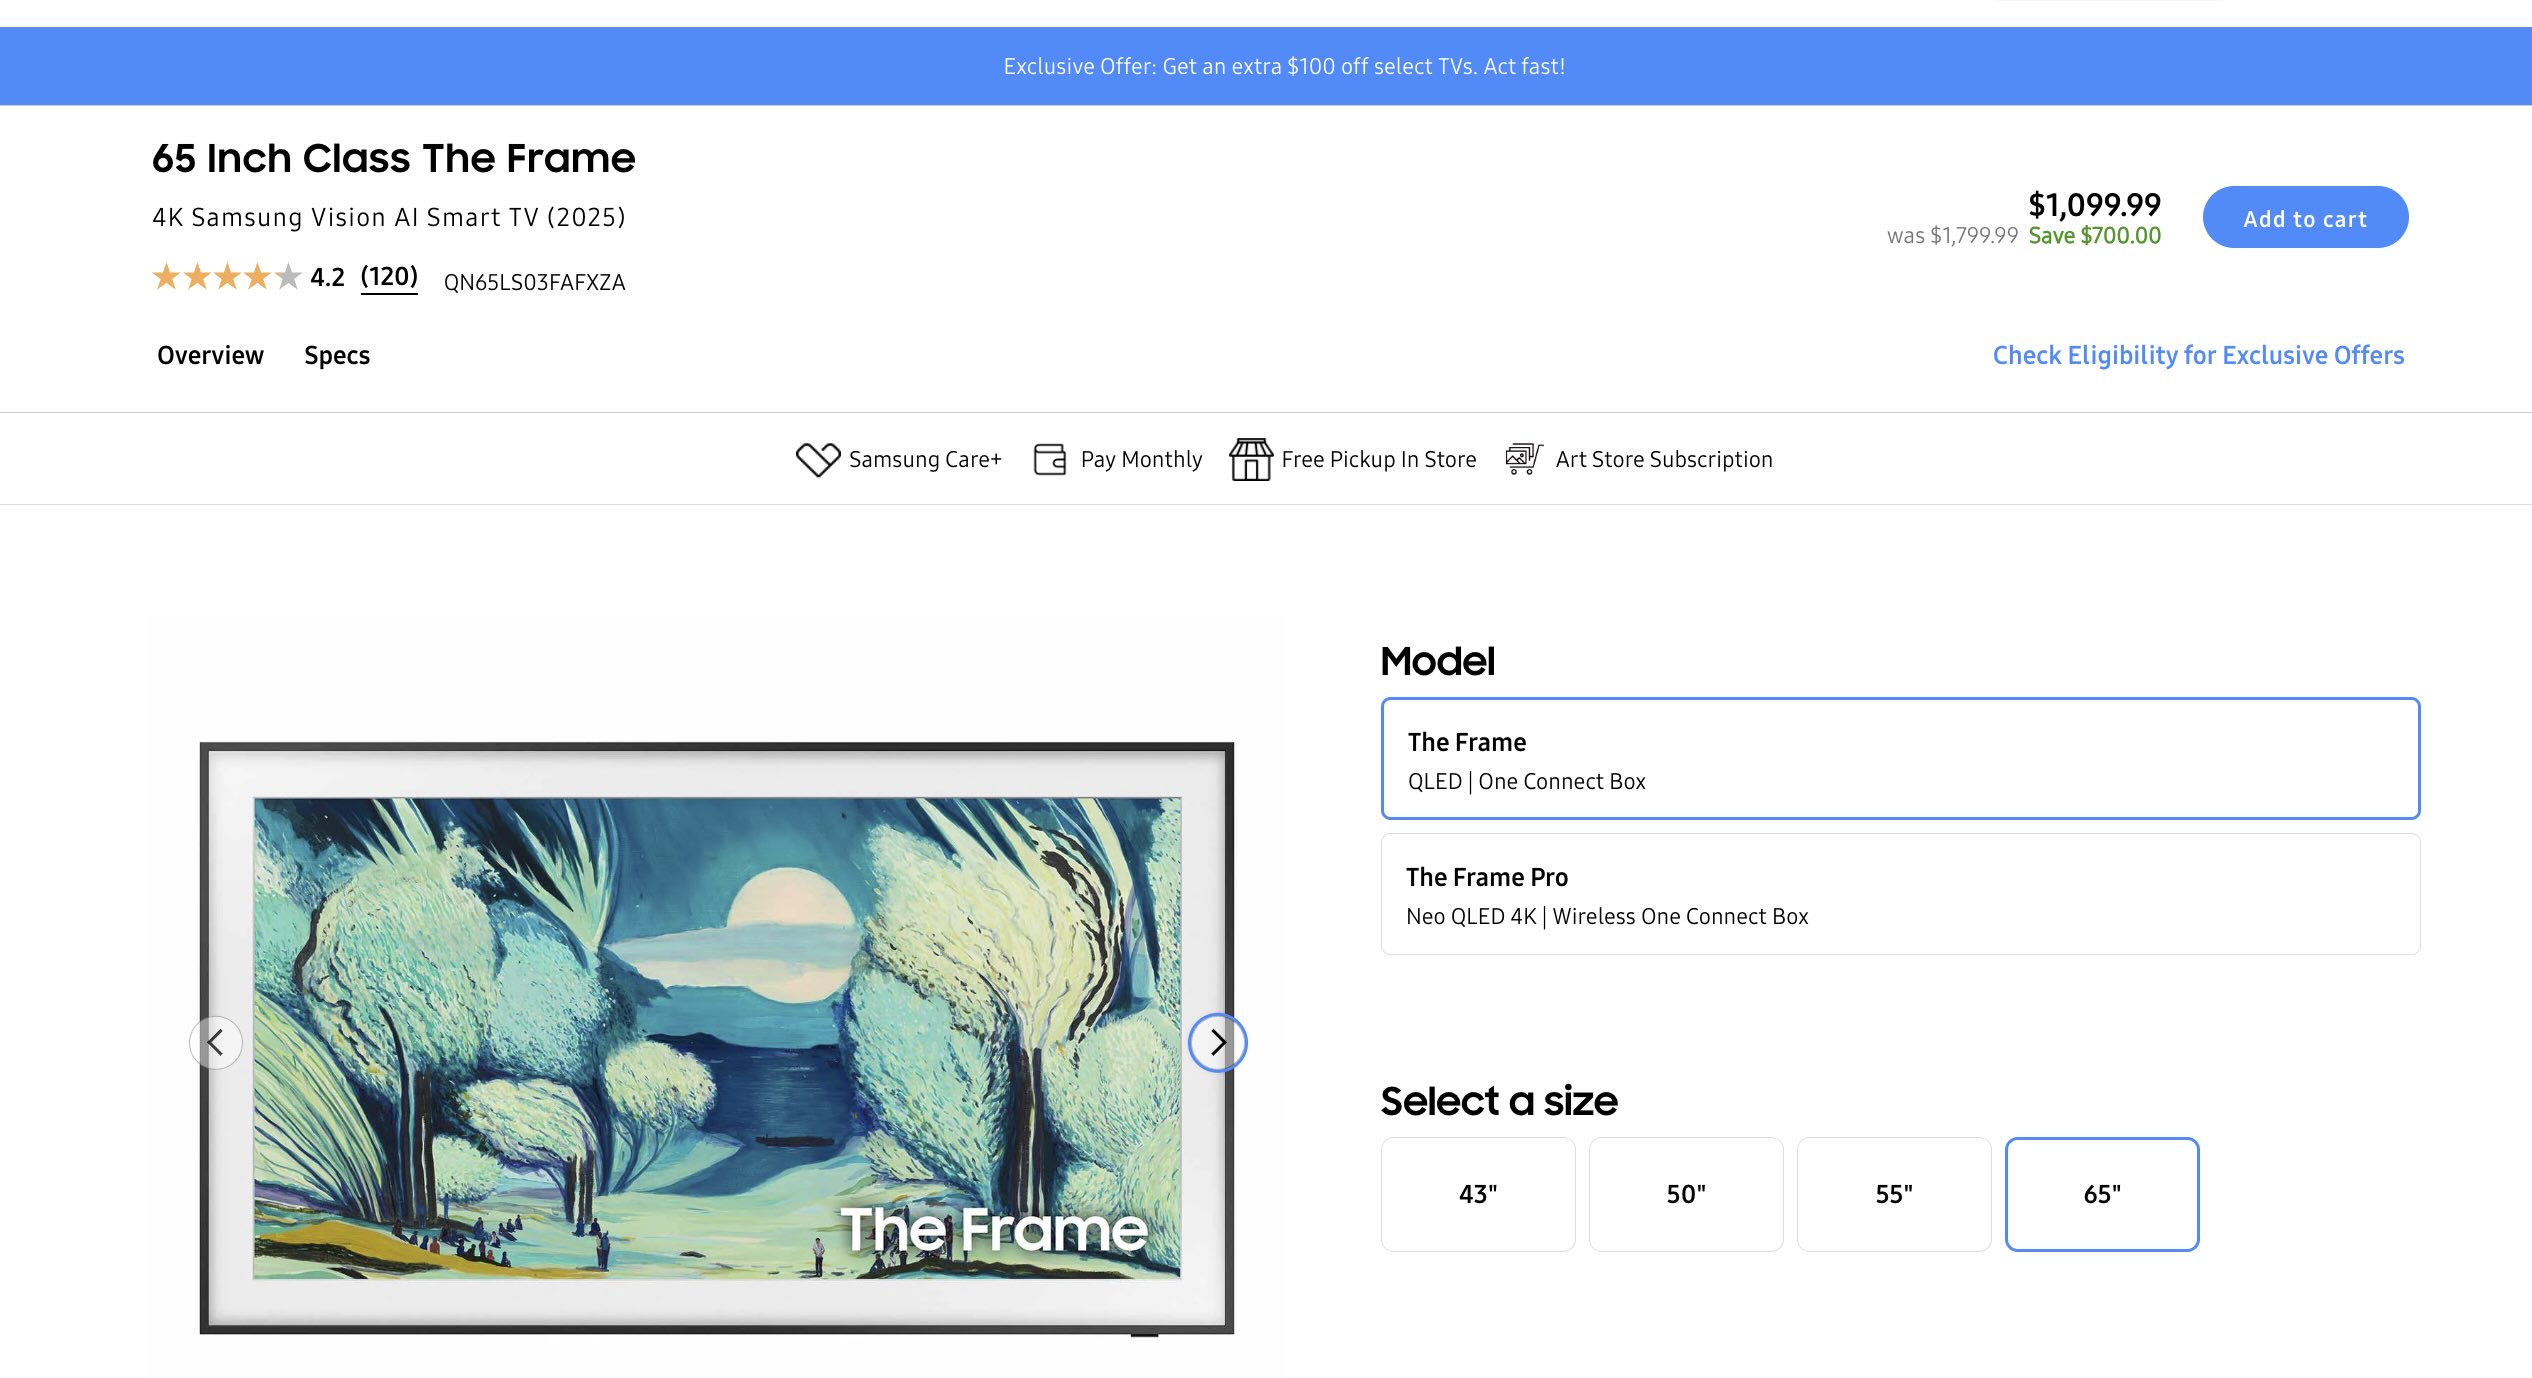This screenshot has width=2532, height=1378.
Task: Click the Free Pickup In Store storefront icon
Action: point(1250,459)
